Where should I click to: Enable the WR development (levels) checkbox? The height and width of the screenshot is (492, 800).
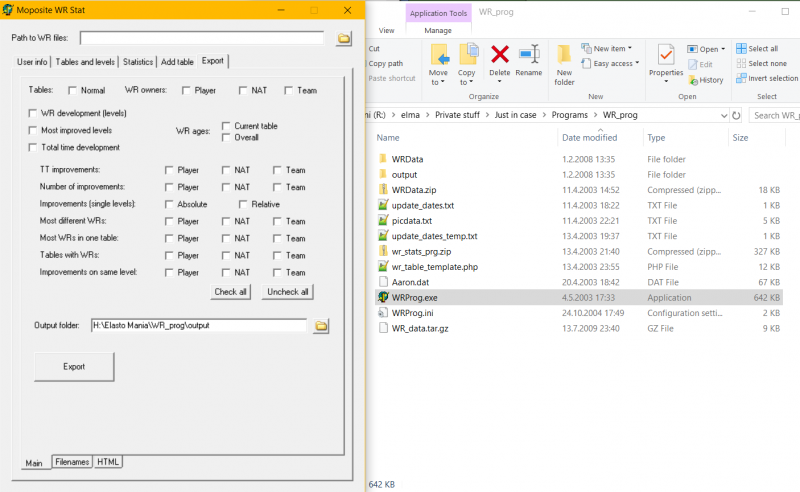(x=34, y=114)
